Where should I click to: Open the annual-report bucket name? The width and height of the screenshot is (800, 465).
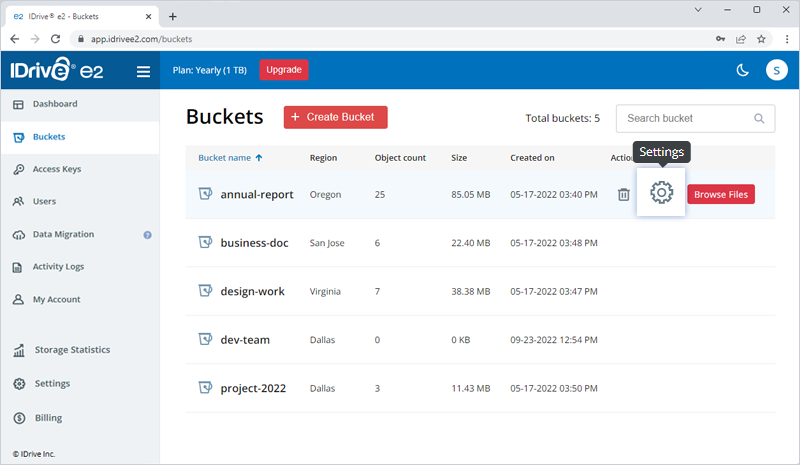(257, 194)
